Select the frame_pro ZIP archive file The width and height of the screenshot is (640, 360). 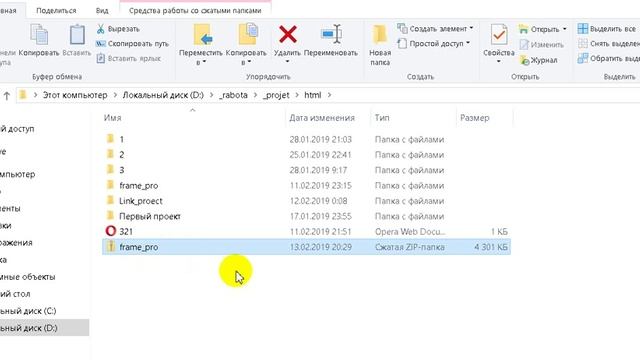tap(306, 247)
